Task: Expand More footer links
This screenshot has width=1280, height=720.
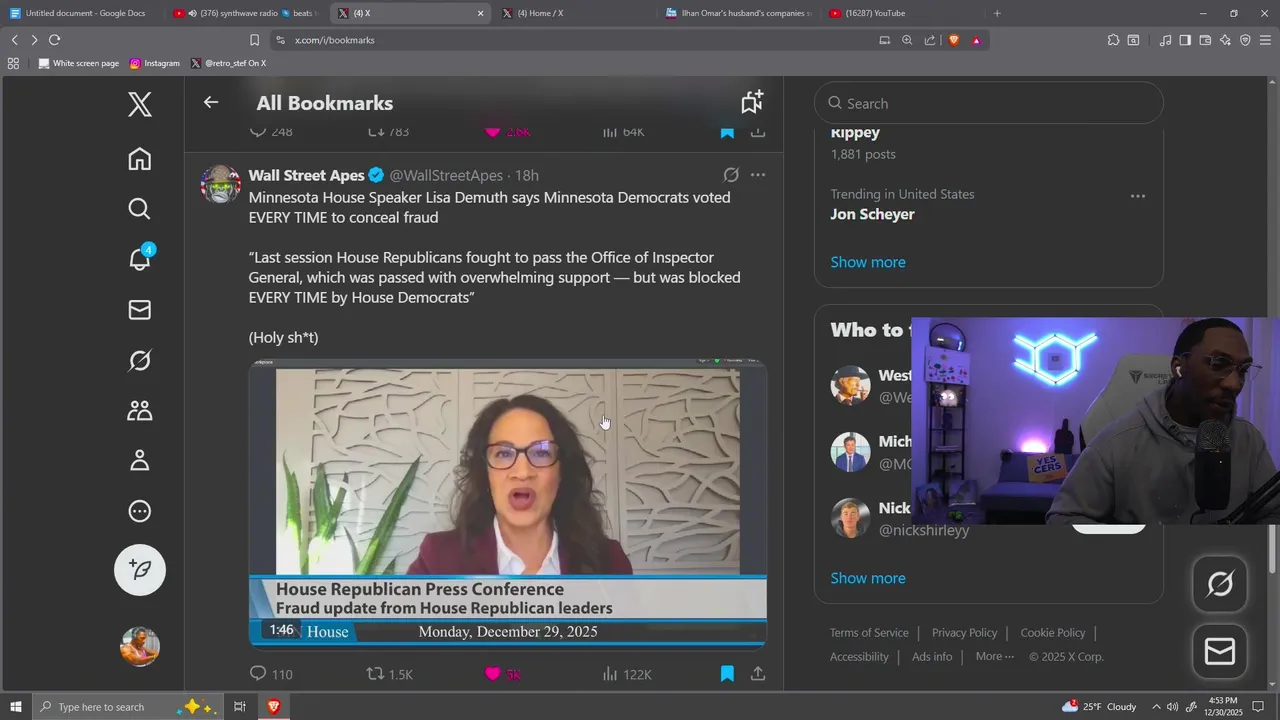Action: tap(994, 656)
